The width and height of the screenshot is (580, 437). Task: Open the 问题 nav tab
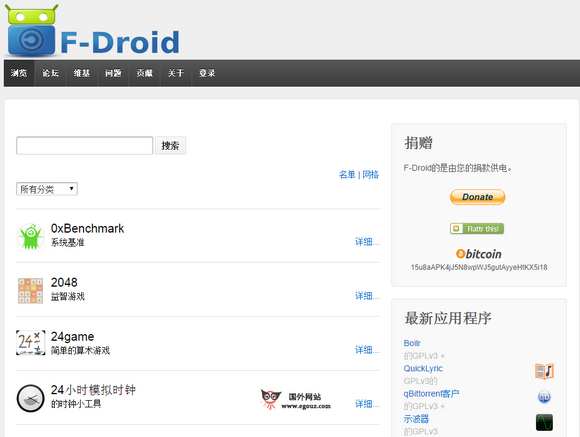[113, 73]
